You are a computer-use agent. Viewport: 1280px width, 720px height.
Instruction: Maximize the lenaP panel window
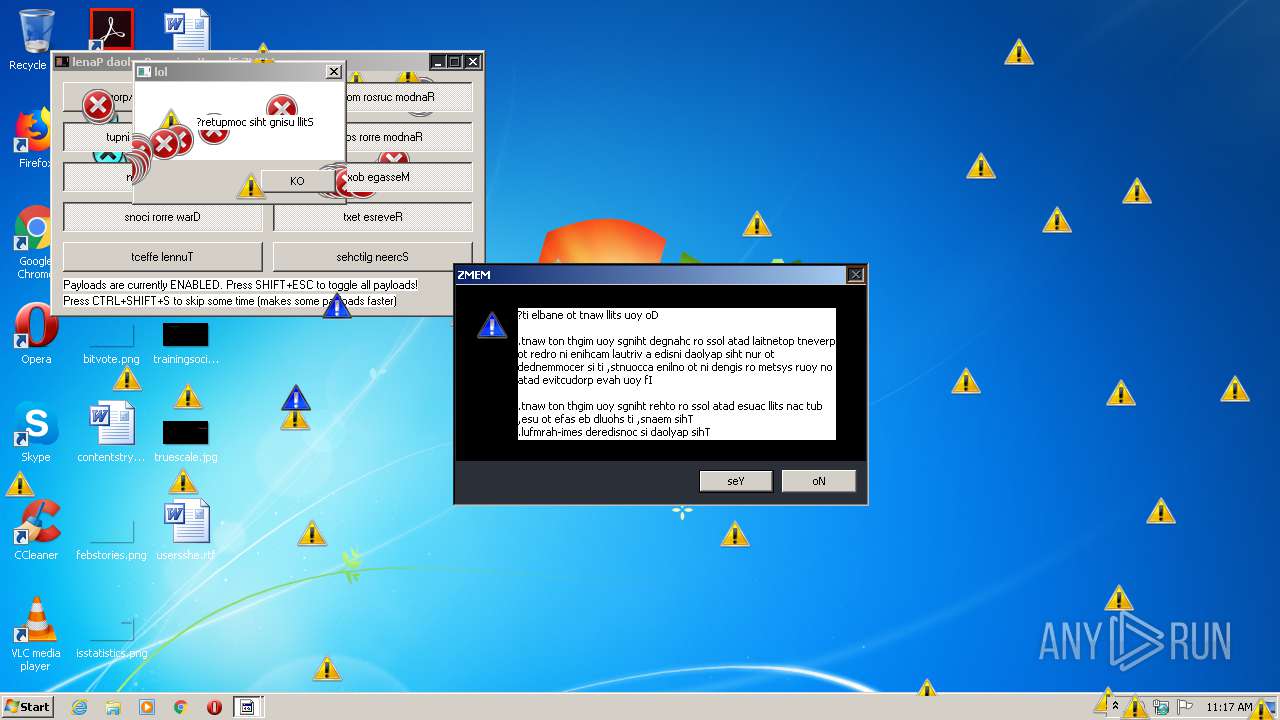pyautogui.click(x=454, y=62)
